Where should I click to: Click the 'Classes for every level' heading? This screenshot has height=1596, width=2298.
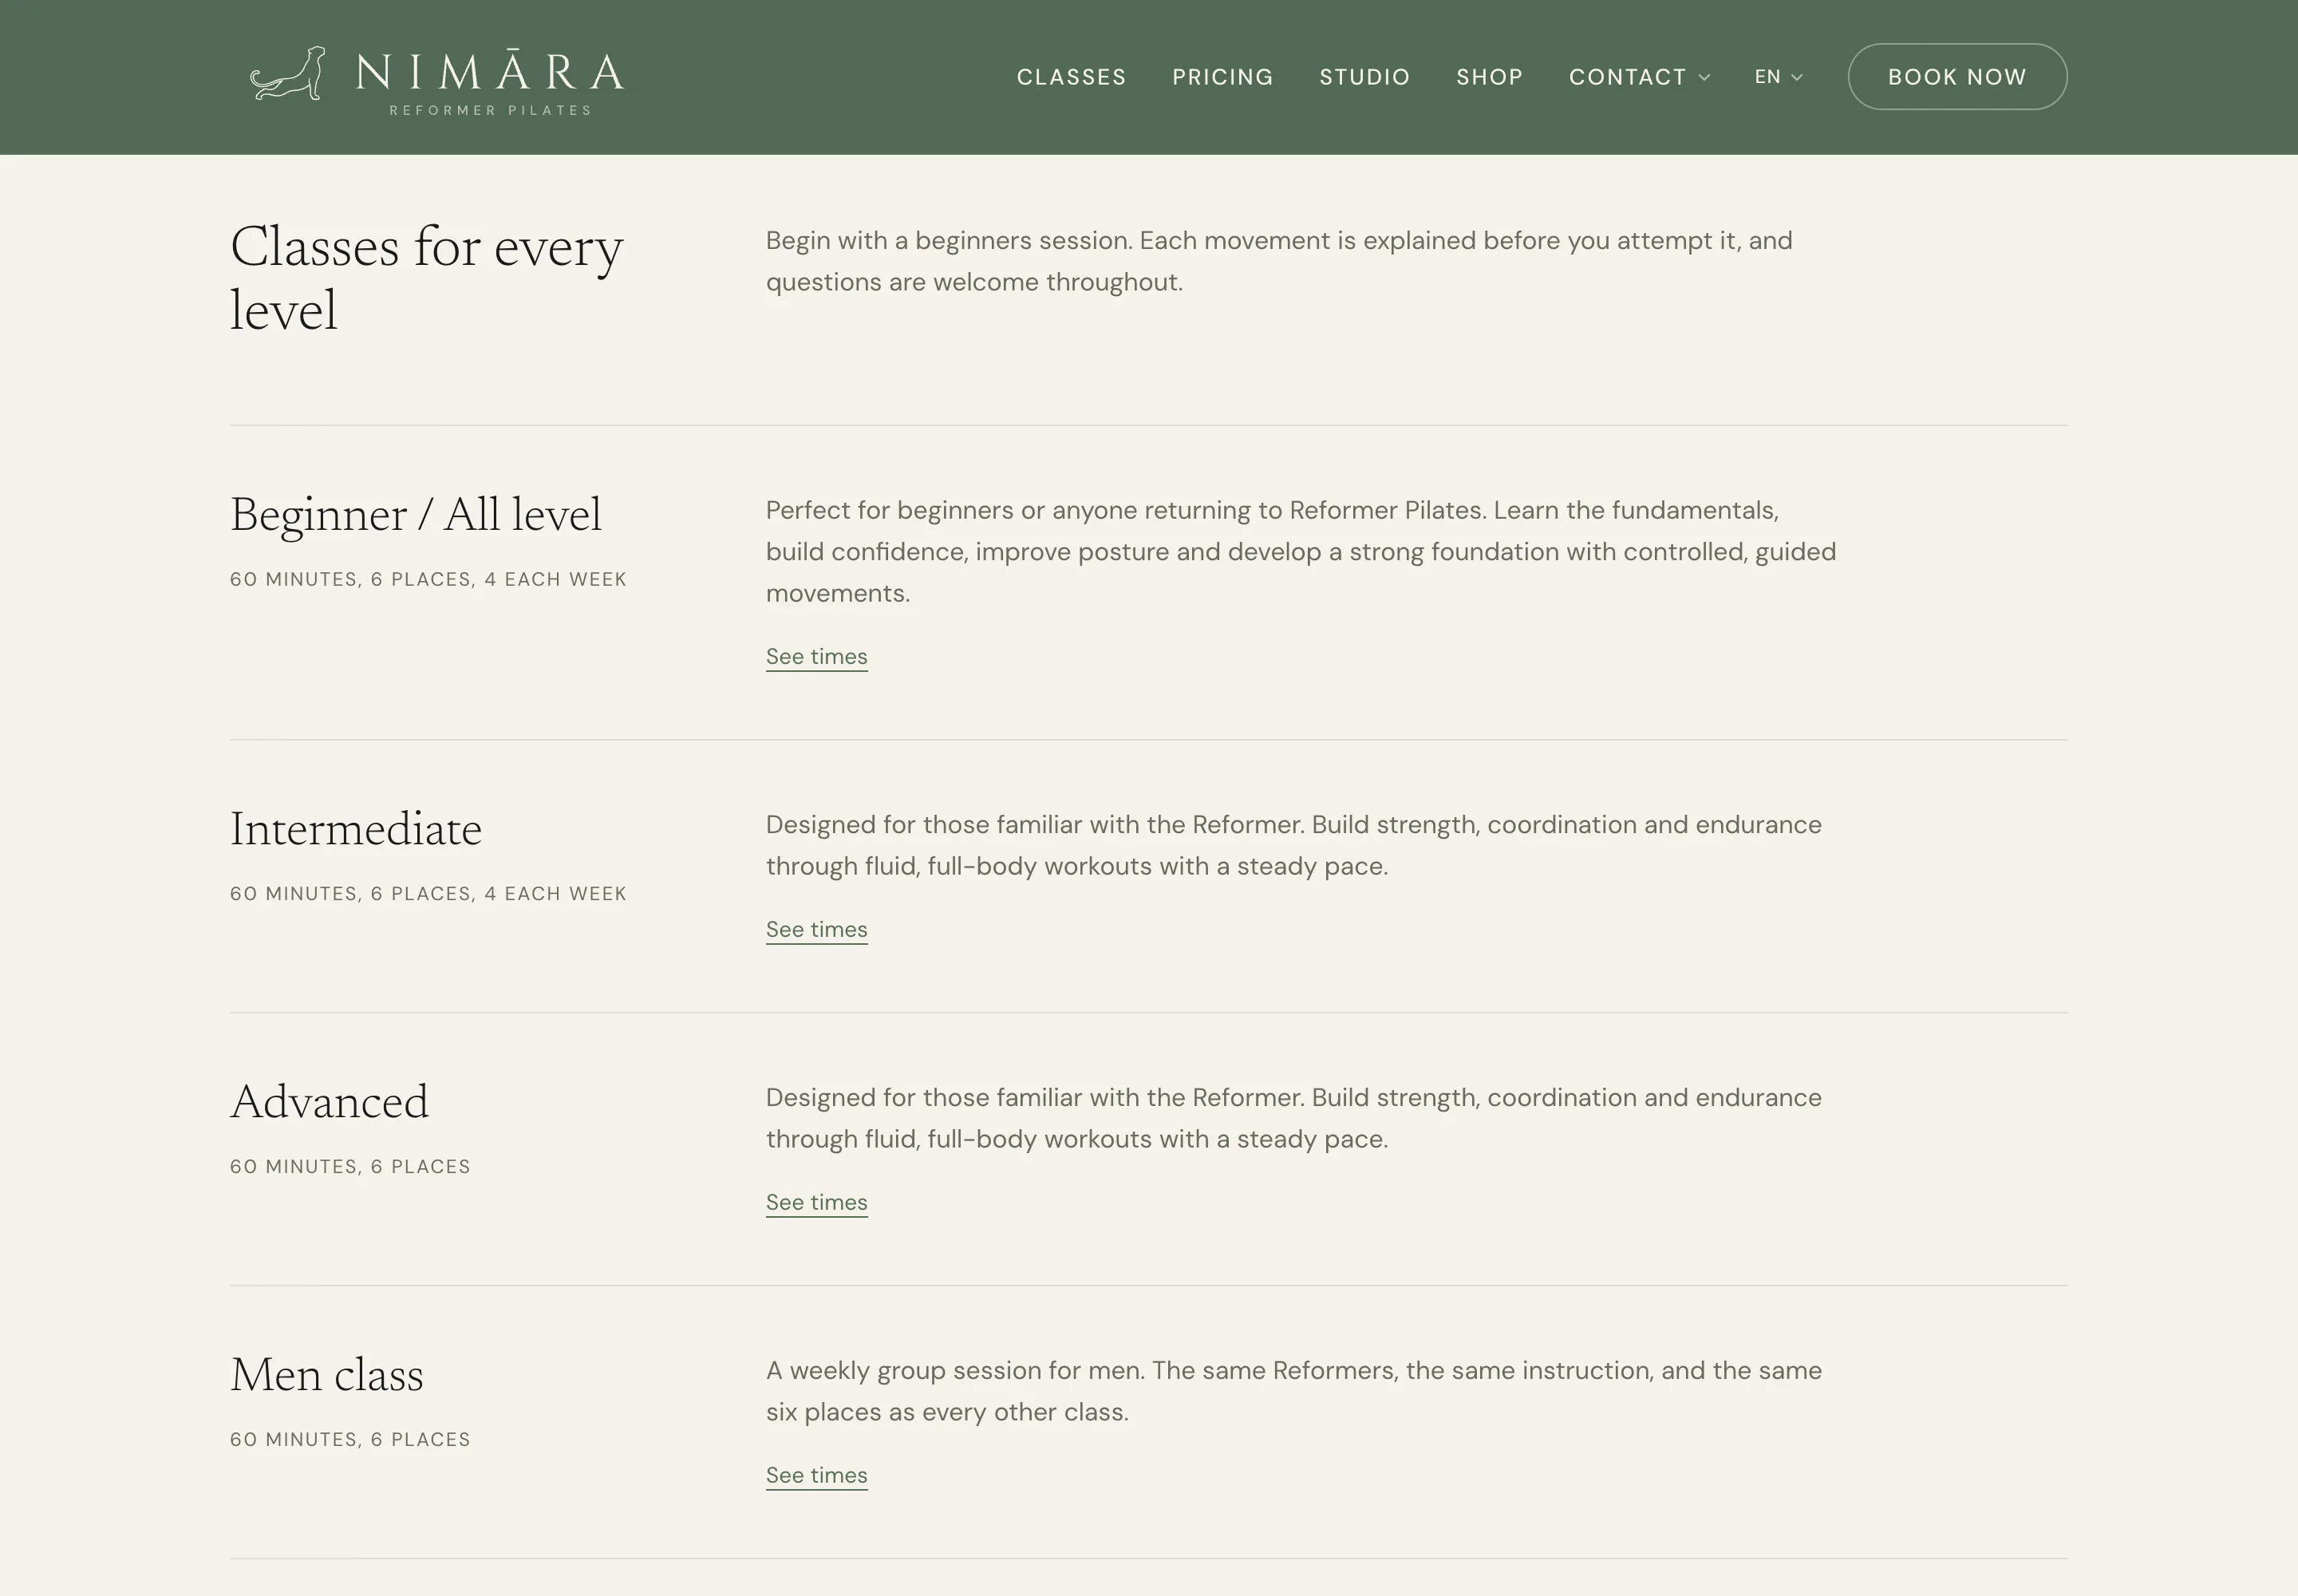click(x=426, y=278)
